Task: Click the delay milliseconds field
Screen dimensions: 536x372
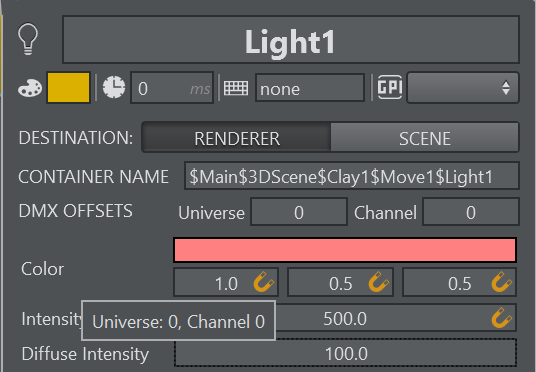Action: pyautogui.click(x=172, y=88)
